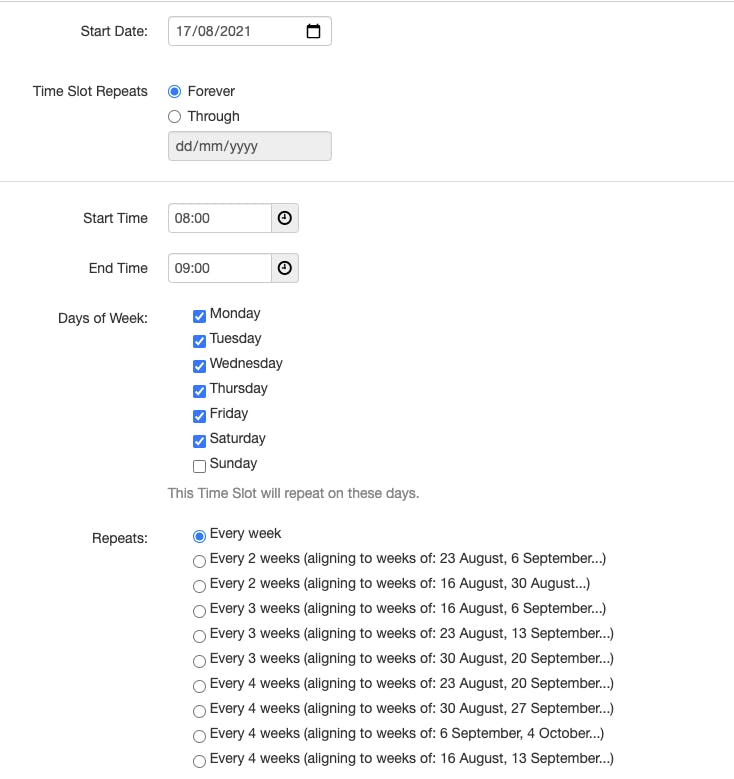Image resolution: width=734 pixels, height=779 pixels.
Task: Open the End Time clock picker
Action: click(x=285, y=268)
